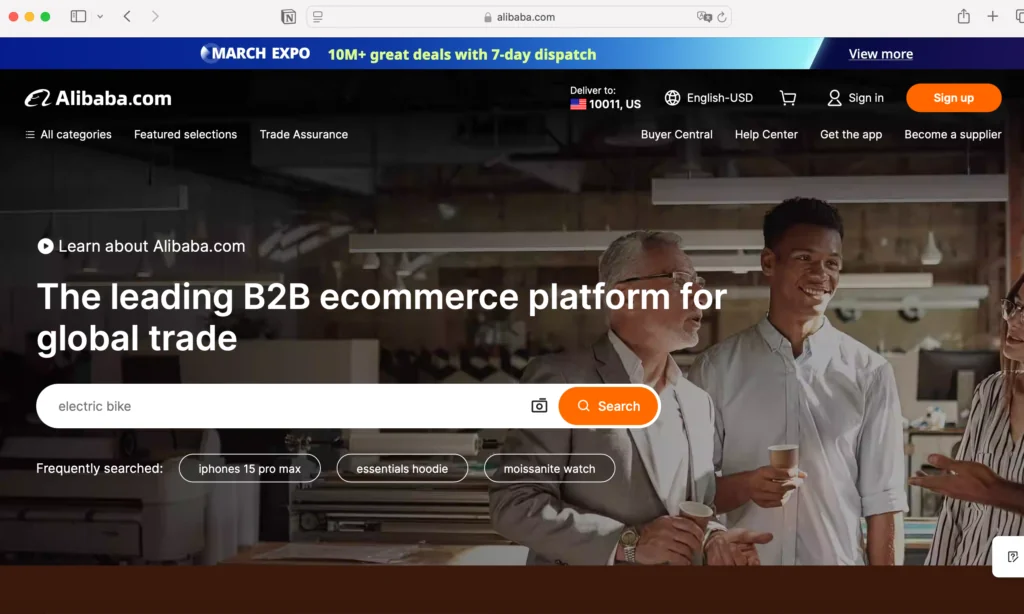Open the Safari sidebar icon
Screen dimensions: 1024x614
(x=77, y=16)
